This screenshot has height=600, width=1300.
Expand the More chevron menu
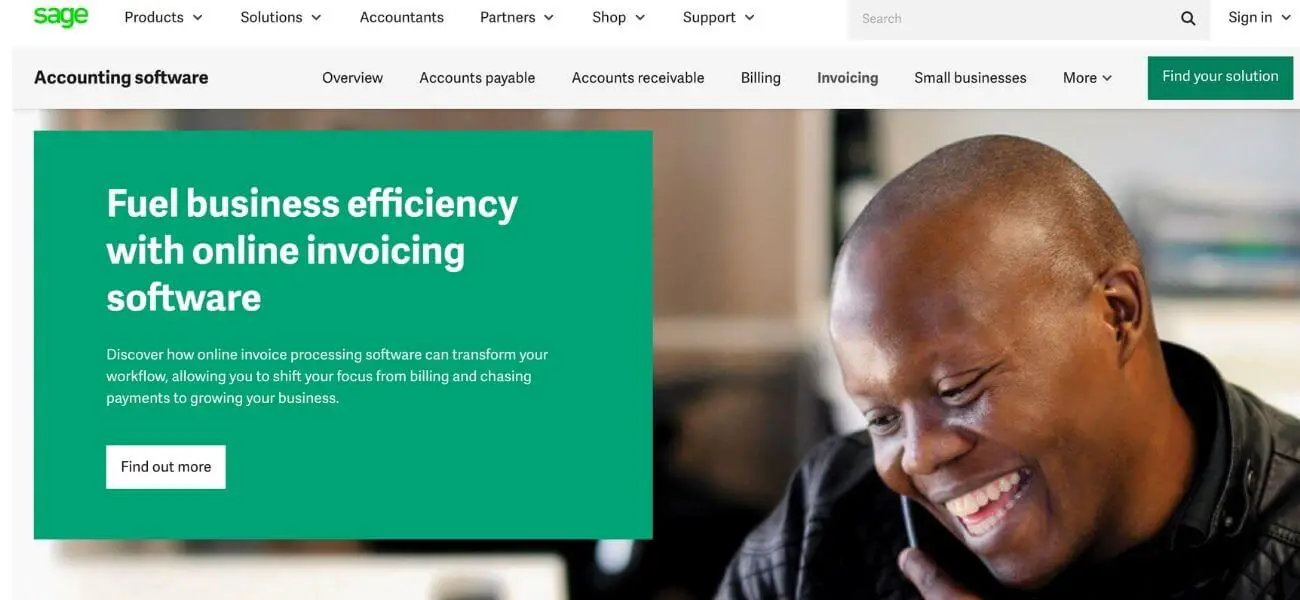click(1088, 78)
